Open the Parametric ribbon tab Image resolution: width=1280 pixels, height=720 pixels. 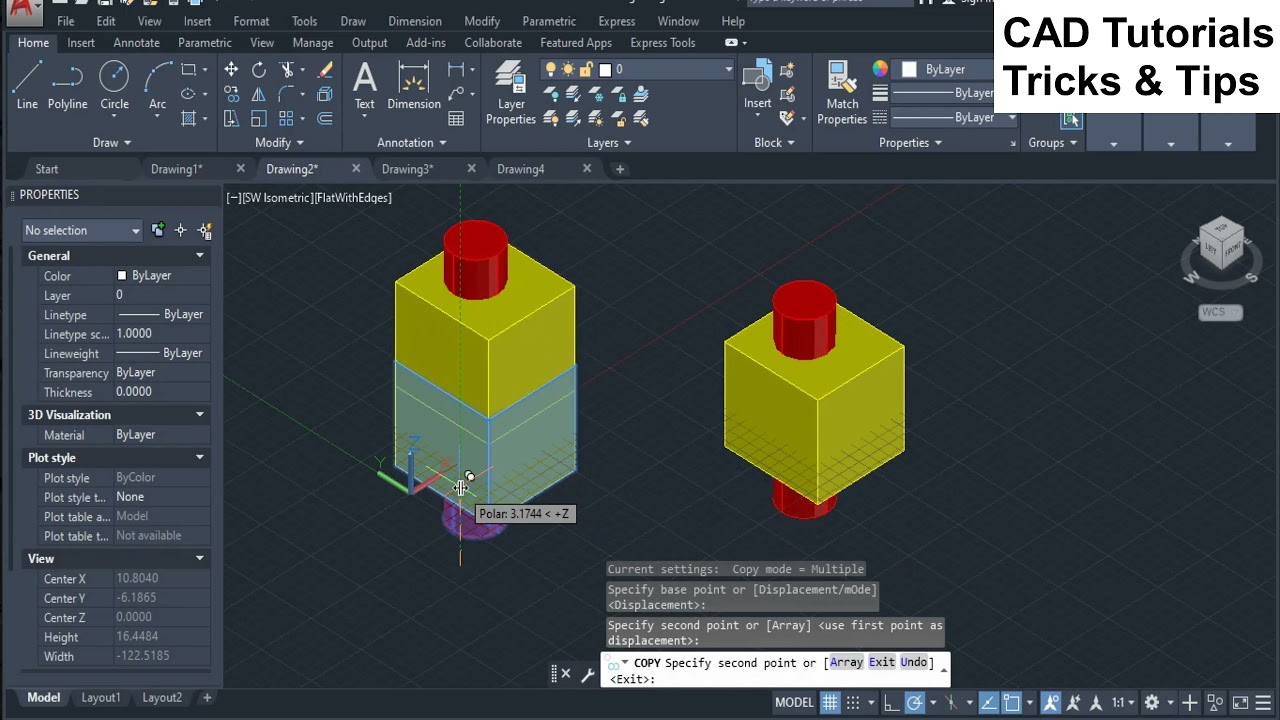[204, 43]
